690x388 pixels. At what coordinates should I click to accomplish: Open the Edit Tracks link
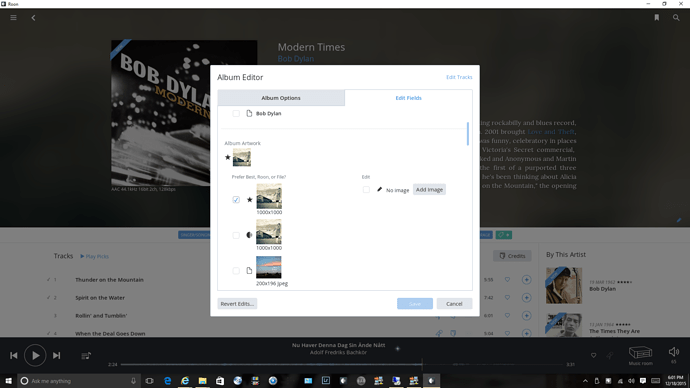459,77
